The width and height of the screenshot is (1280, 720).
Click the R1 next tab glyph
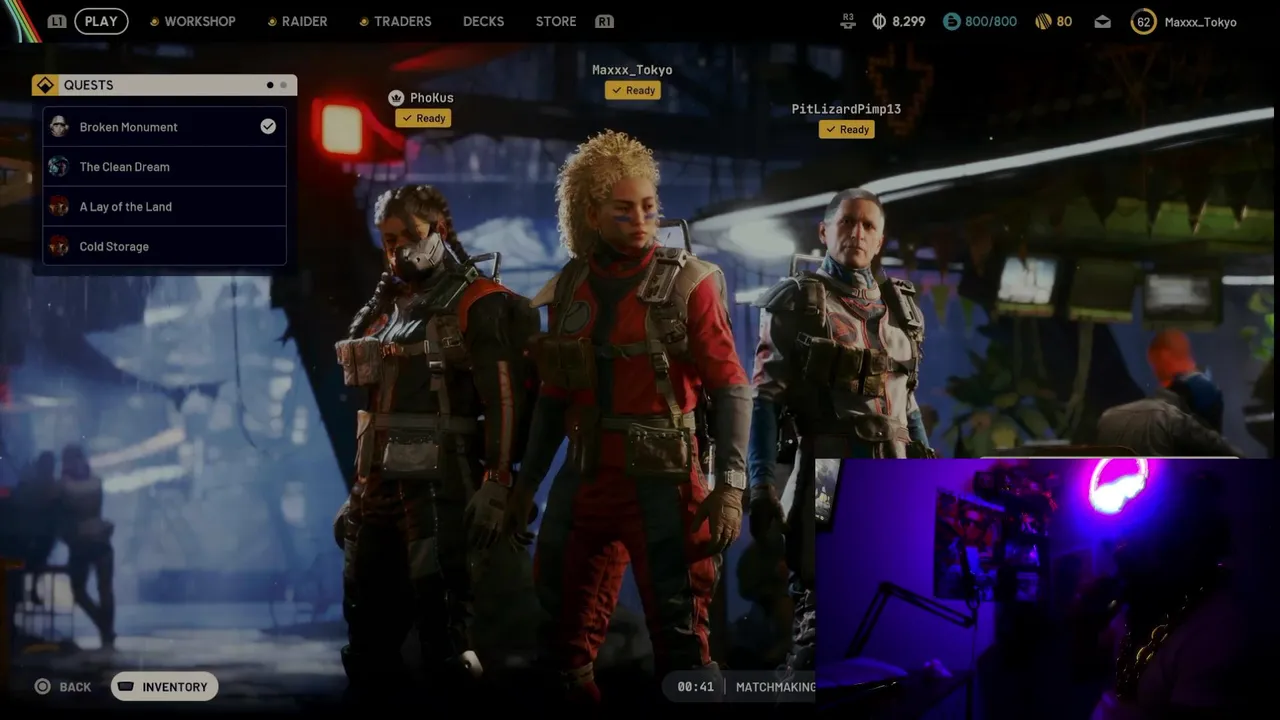604,21
